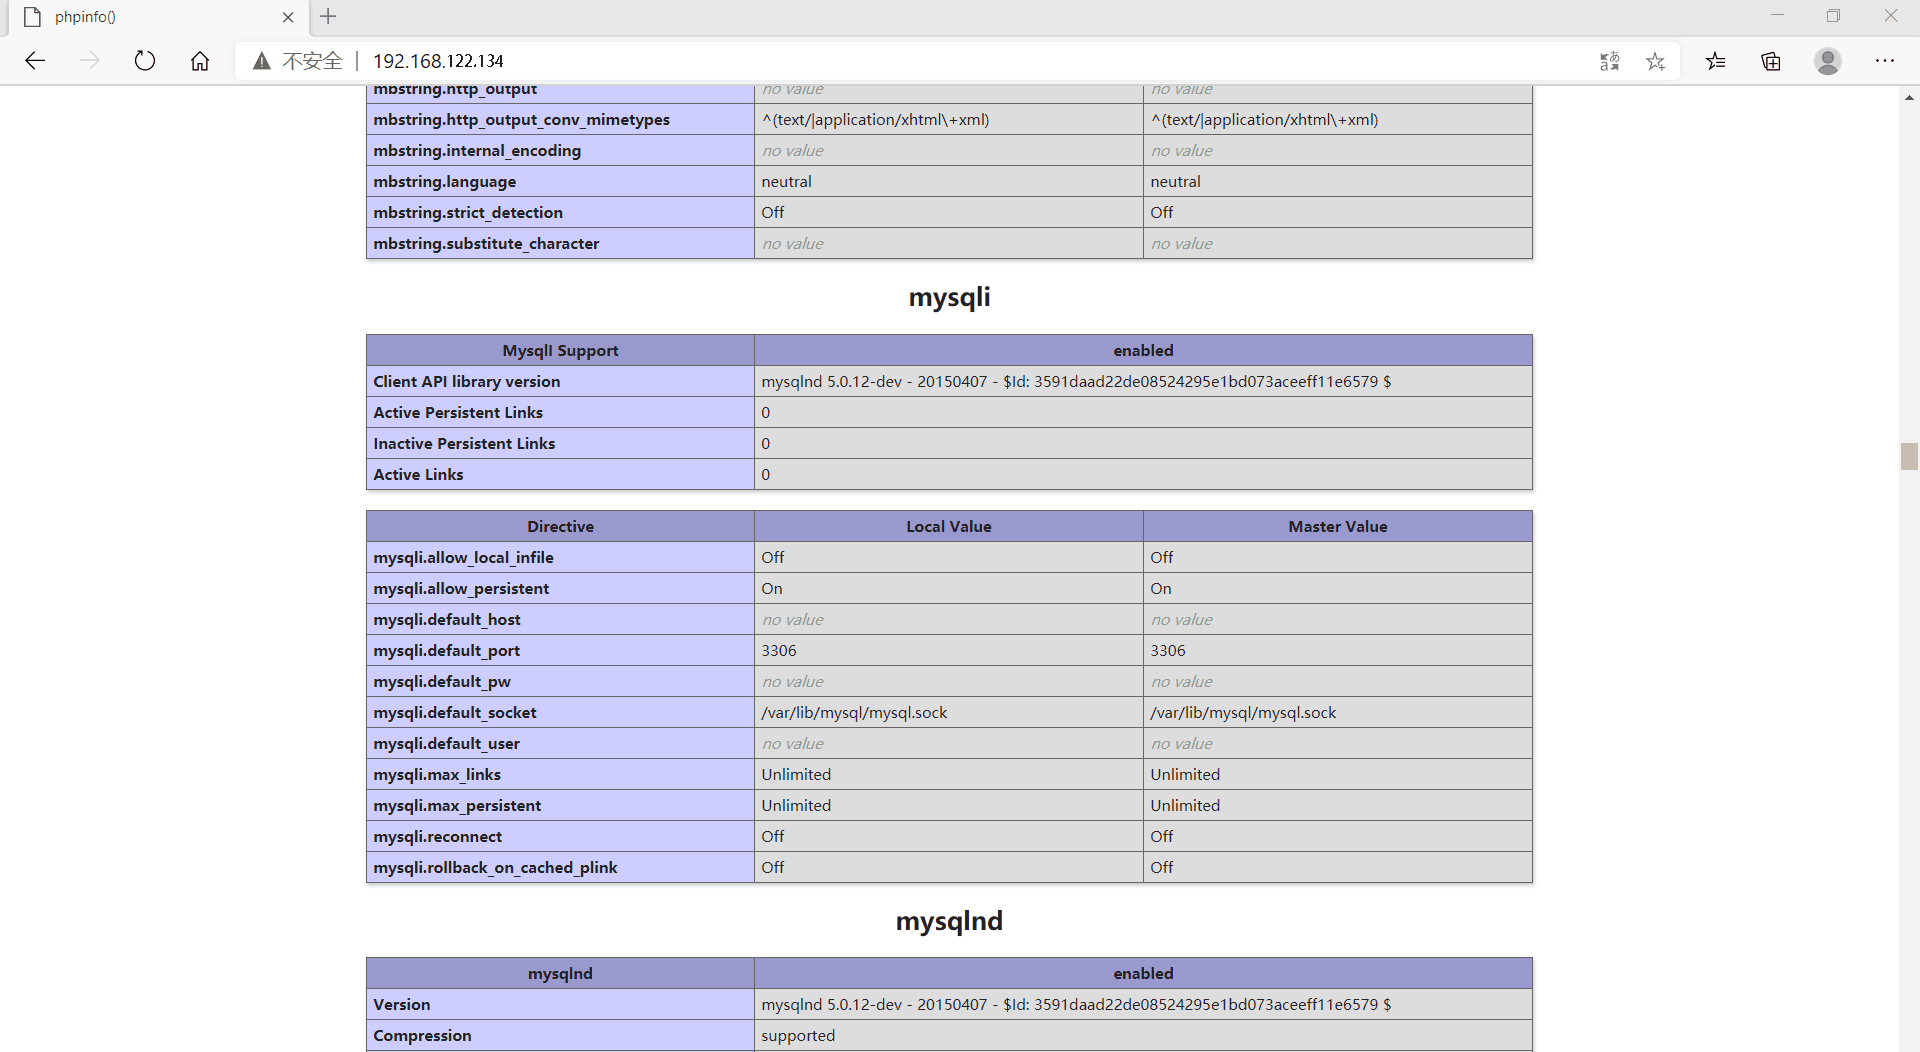Click the Master Value column header
Screen dimensions: 1920x1052
(1338, 526)
